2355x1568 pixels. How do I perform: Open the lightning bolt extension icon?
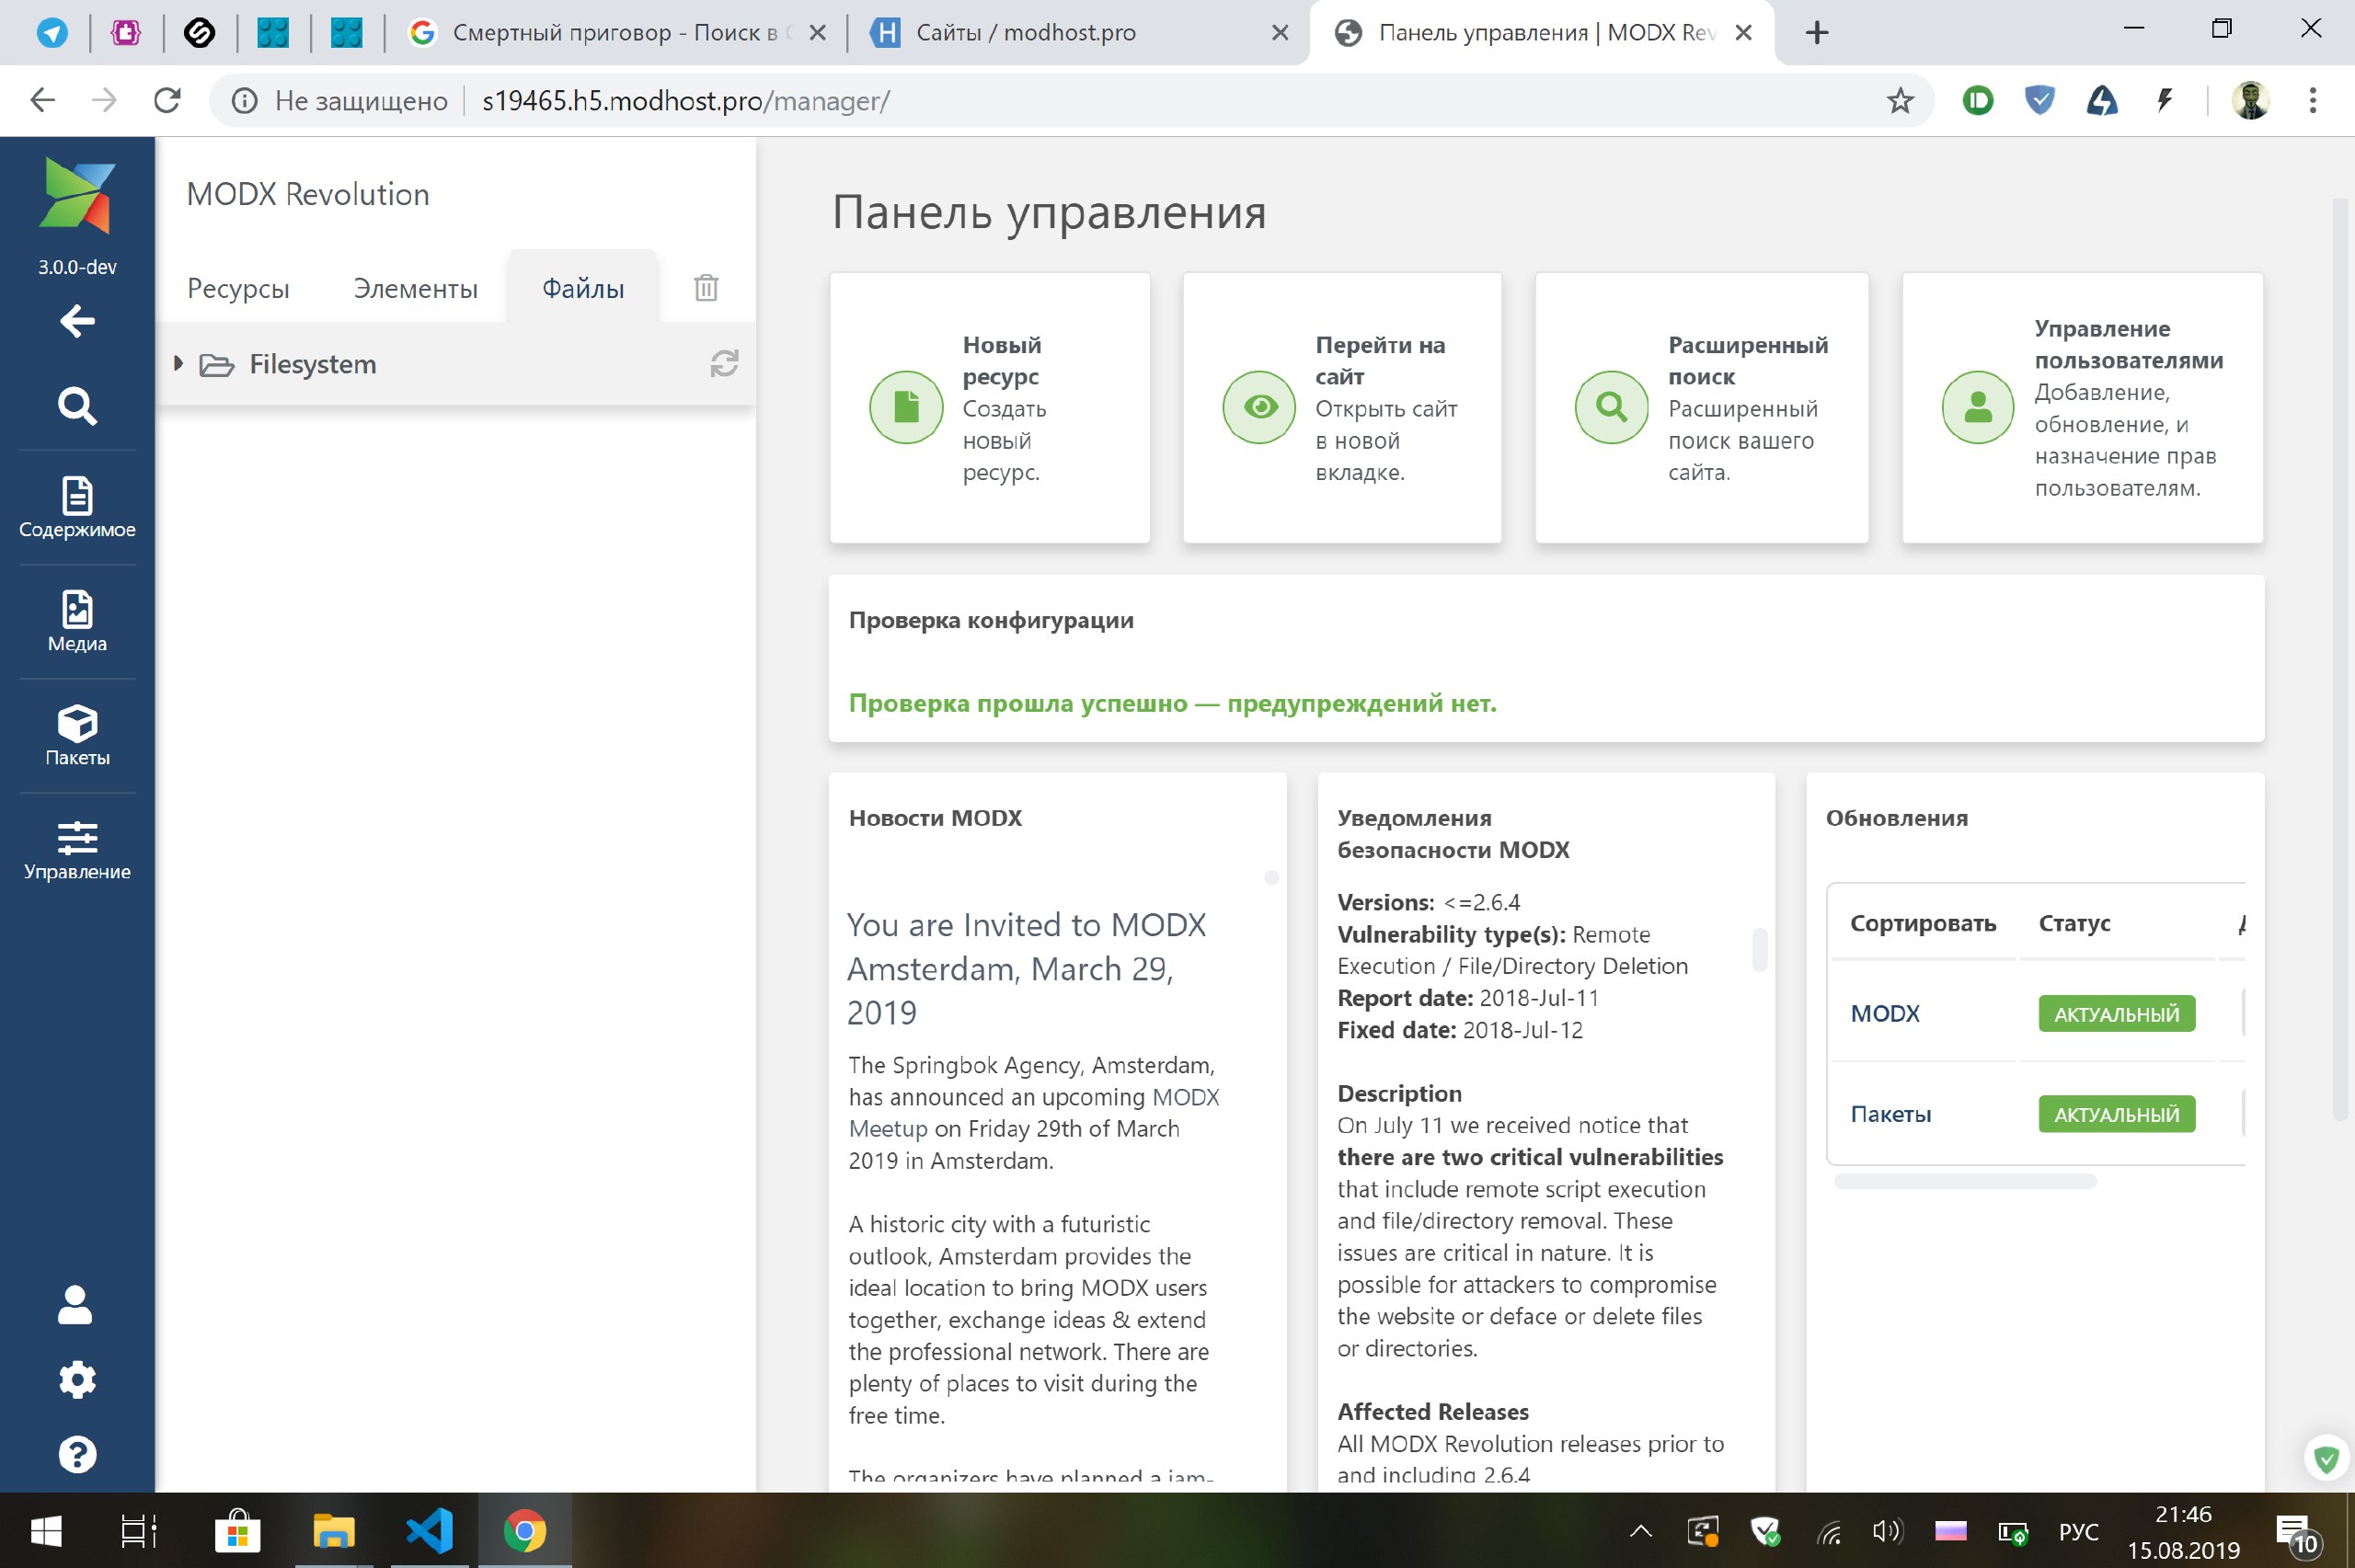tap(2164, 100)
